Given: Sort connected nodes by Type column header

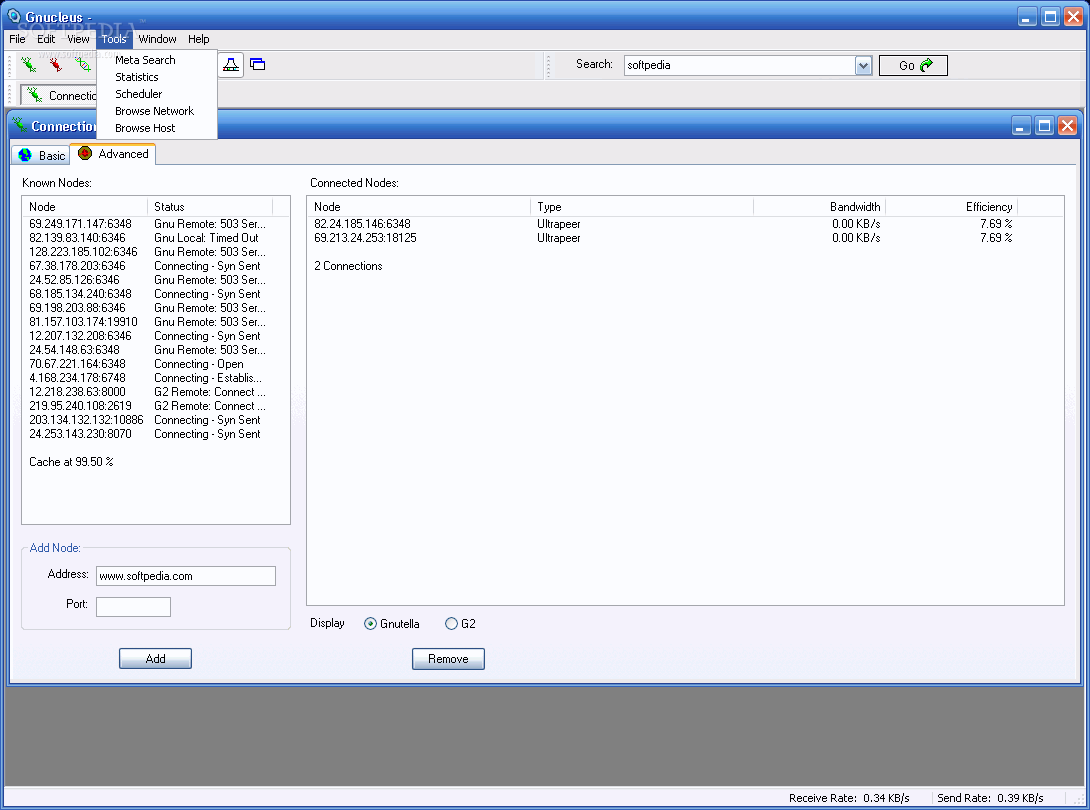Looking at the screenshot, I should (x=642, y=206).
